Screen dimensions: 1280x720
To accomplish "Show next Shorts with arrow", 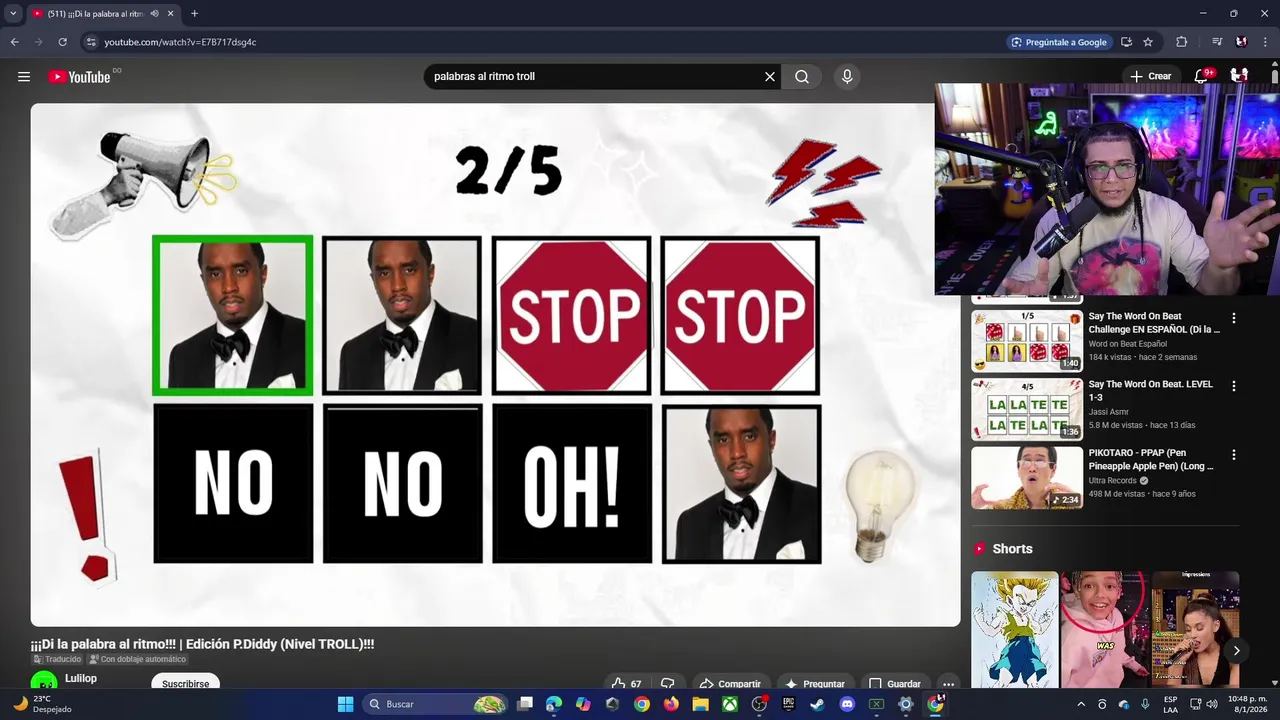I will [1236, 651].
